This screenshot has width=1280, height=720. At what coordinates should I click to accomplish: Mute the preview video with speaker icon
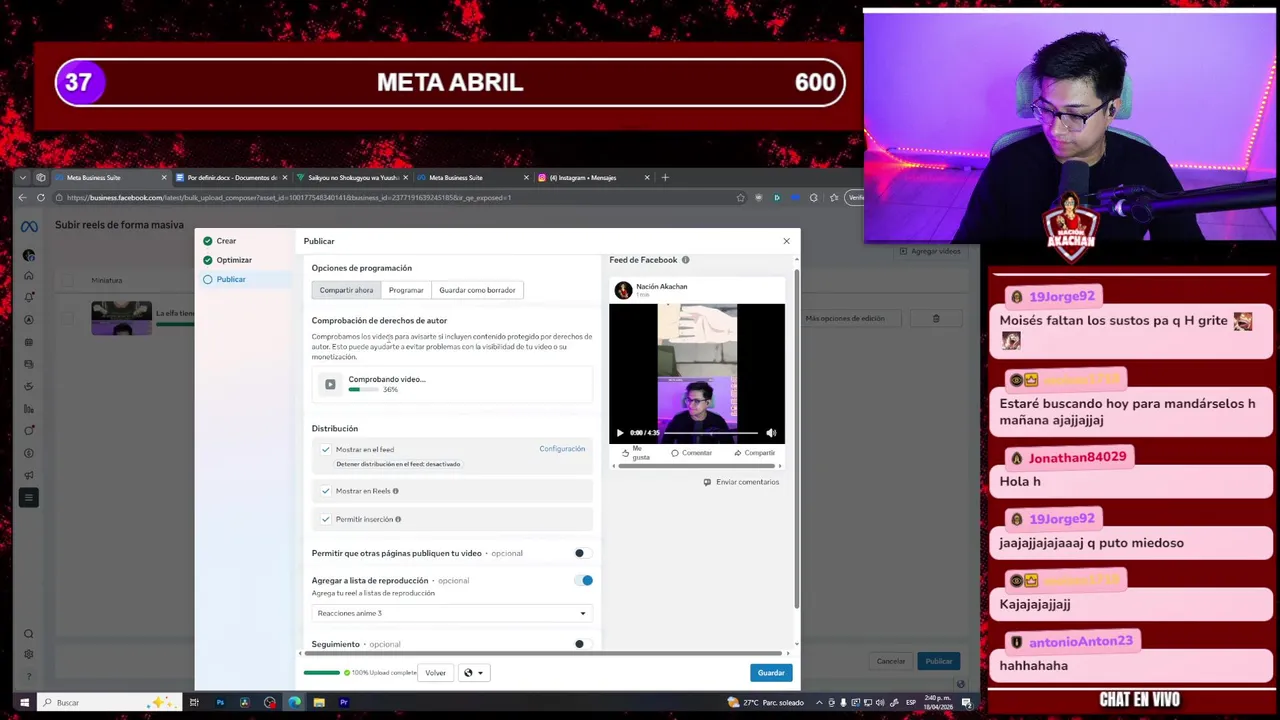click(771, 433)
